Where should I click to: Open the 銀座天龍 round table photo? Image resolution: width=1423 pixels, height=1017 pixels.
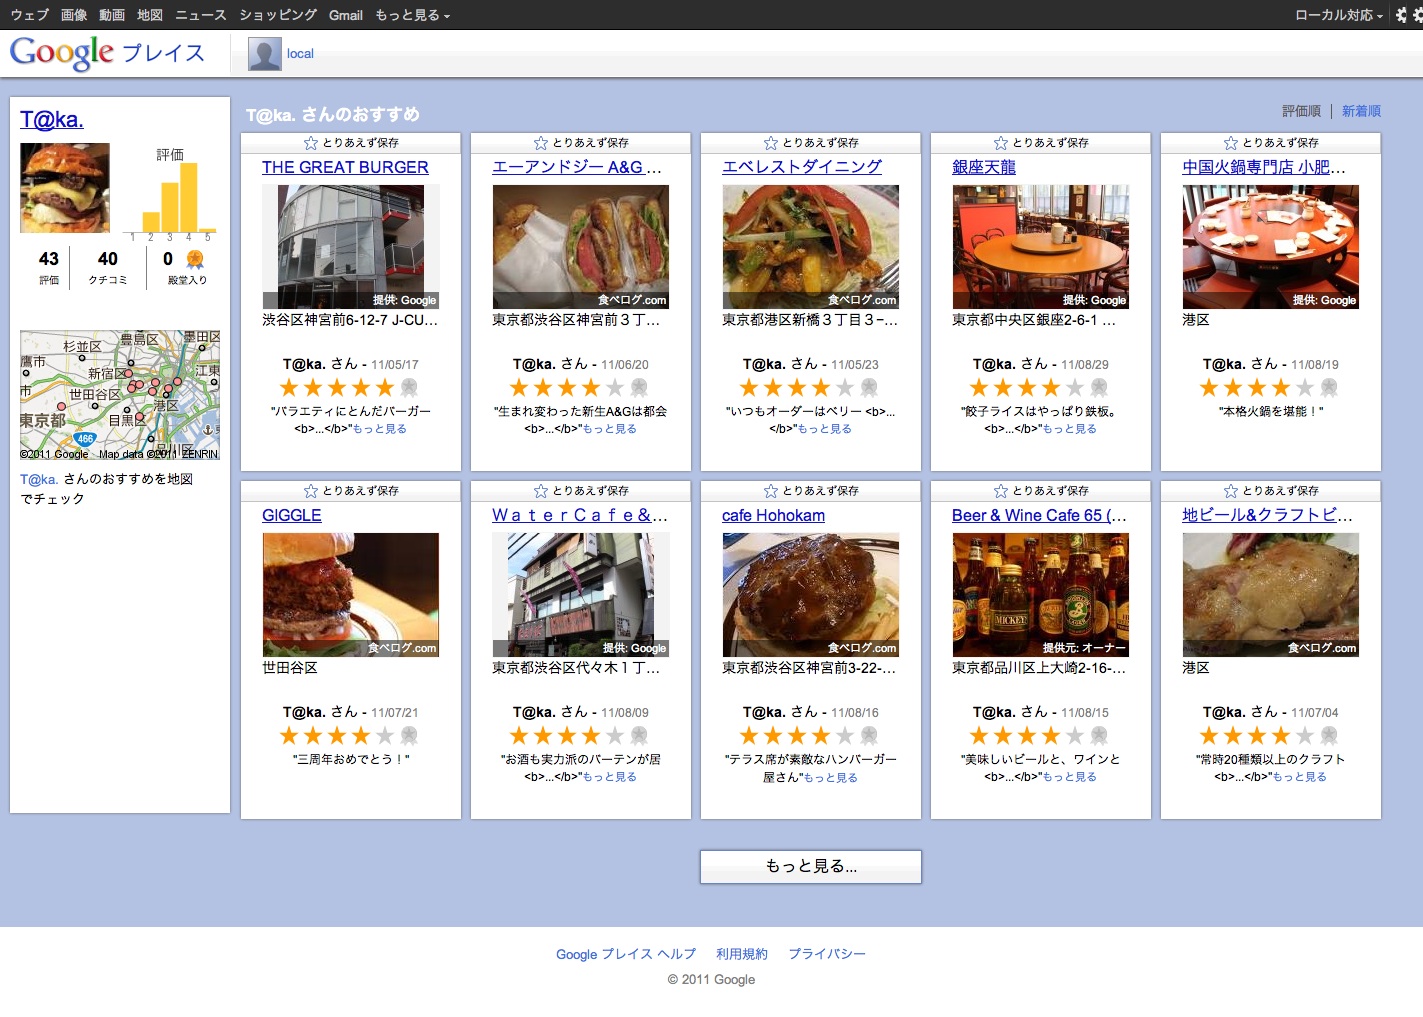click(1041, 247)
